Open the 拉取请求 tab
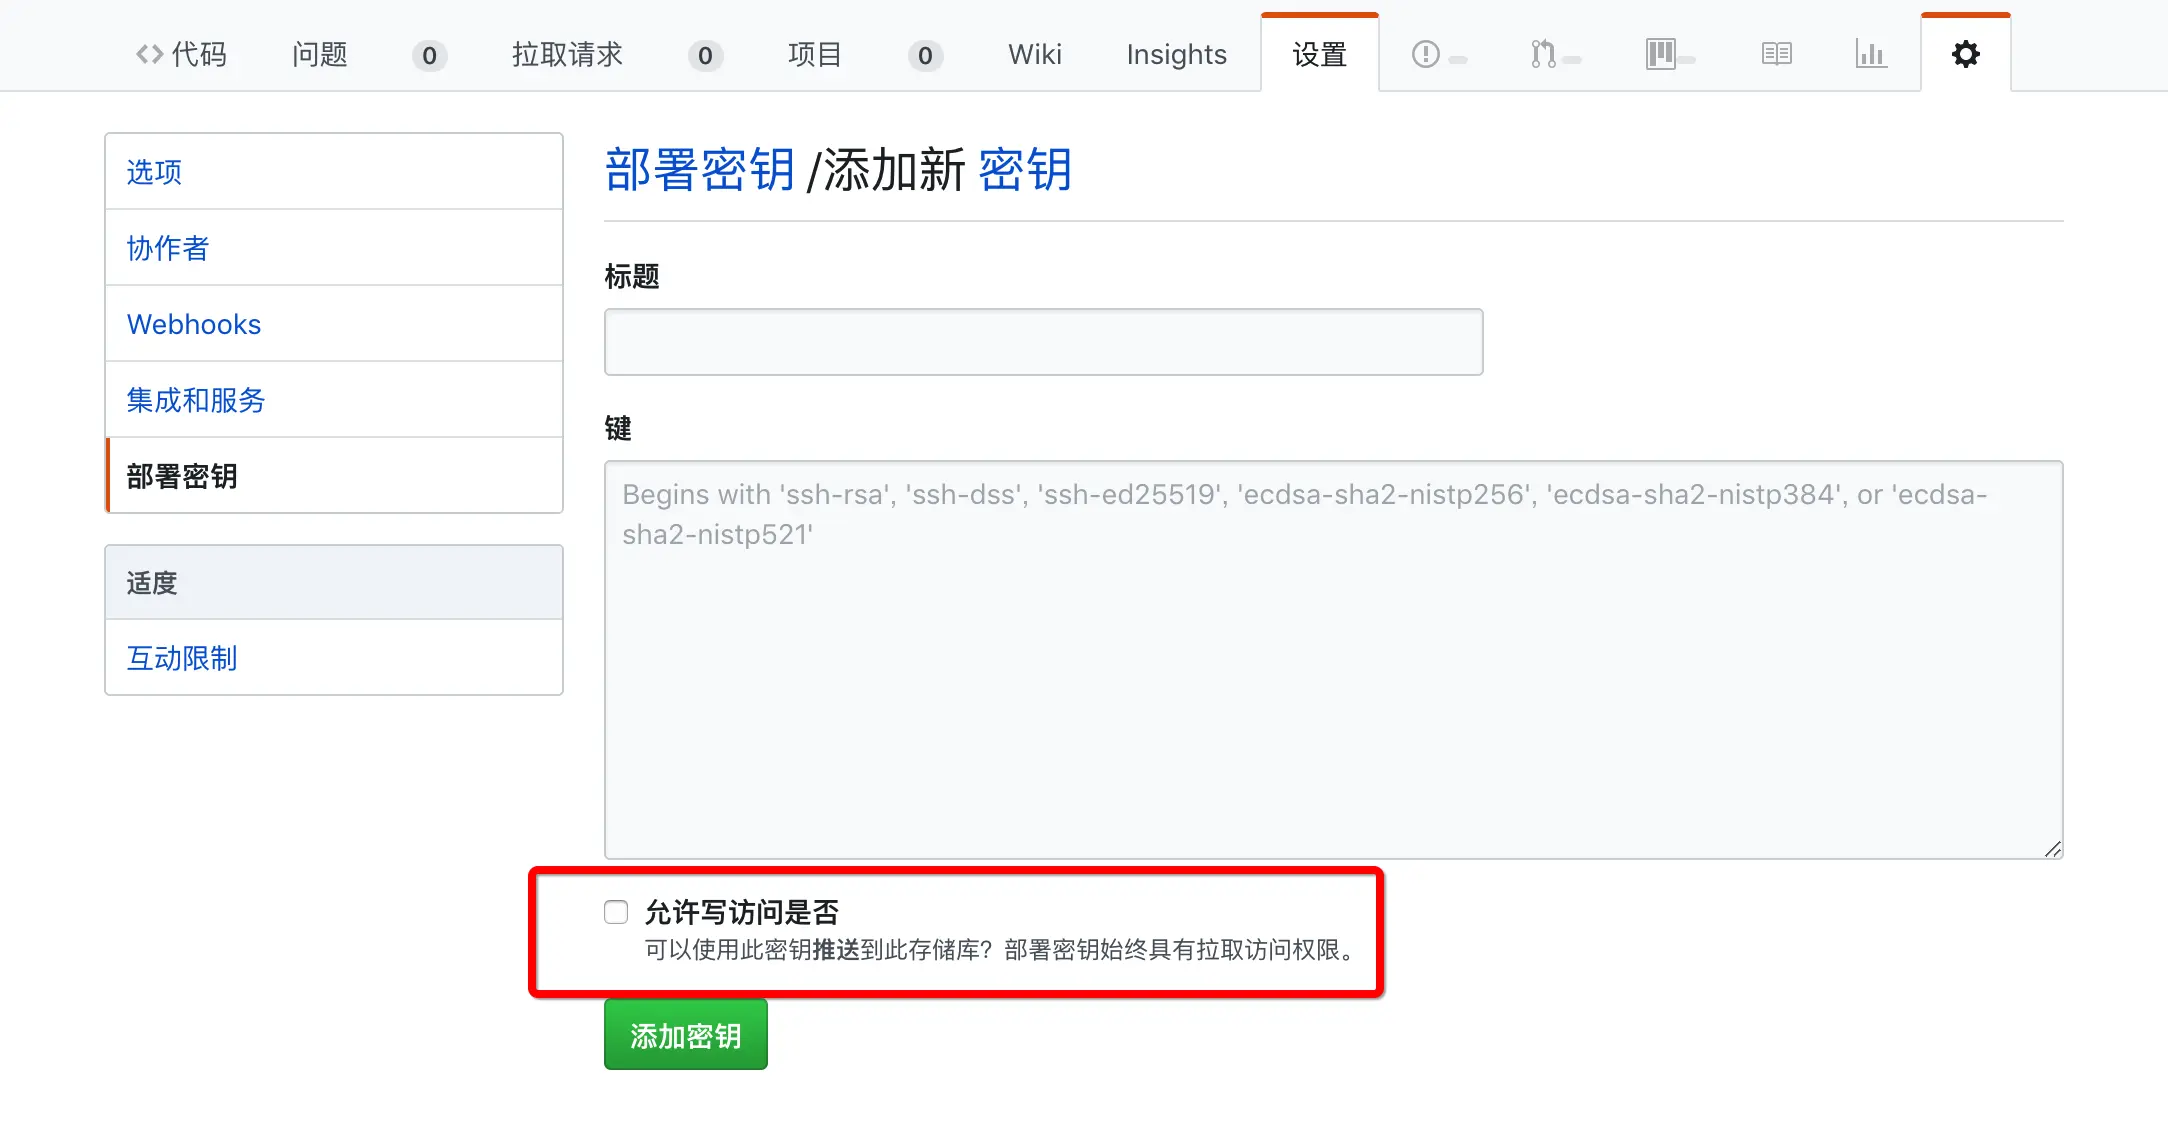The width and height of the screenshot is (2168, 1140). (567, 54)
